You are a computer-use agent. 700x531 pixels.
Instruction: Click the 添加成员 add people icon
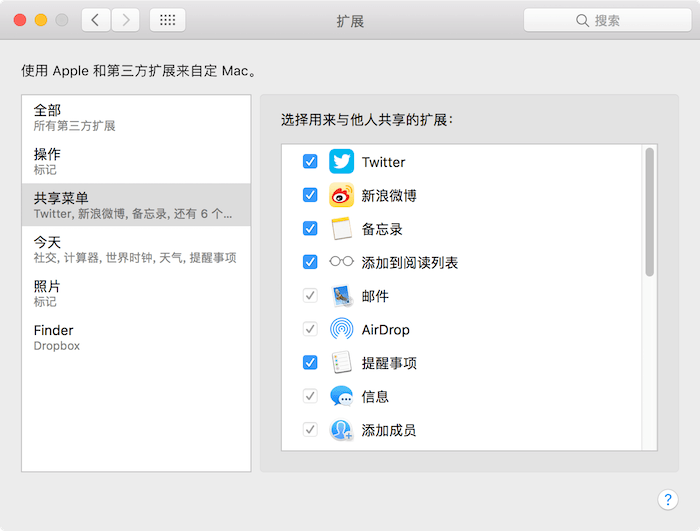342,430
